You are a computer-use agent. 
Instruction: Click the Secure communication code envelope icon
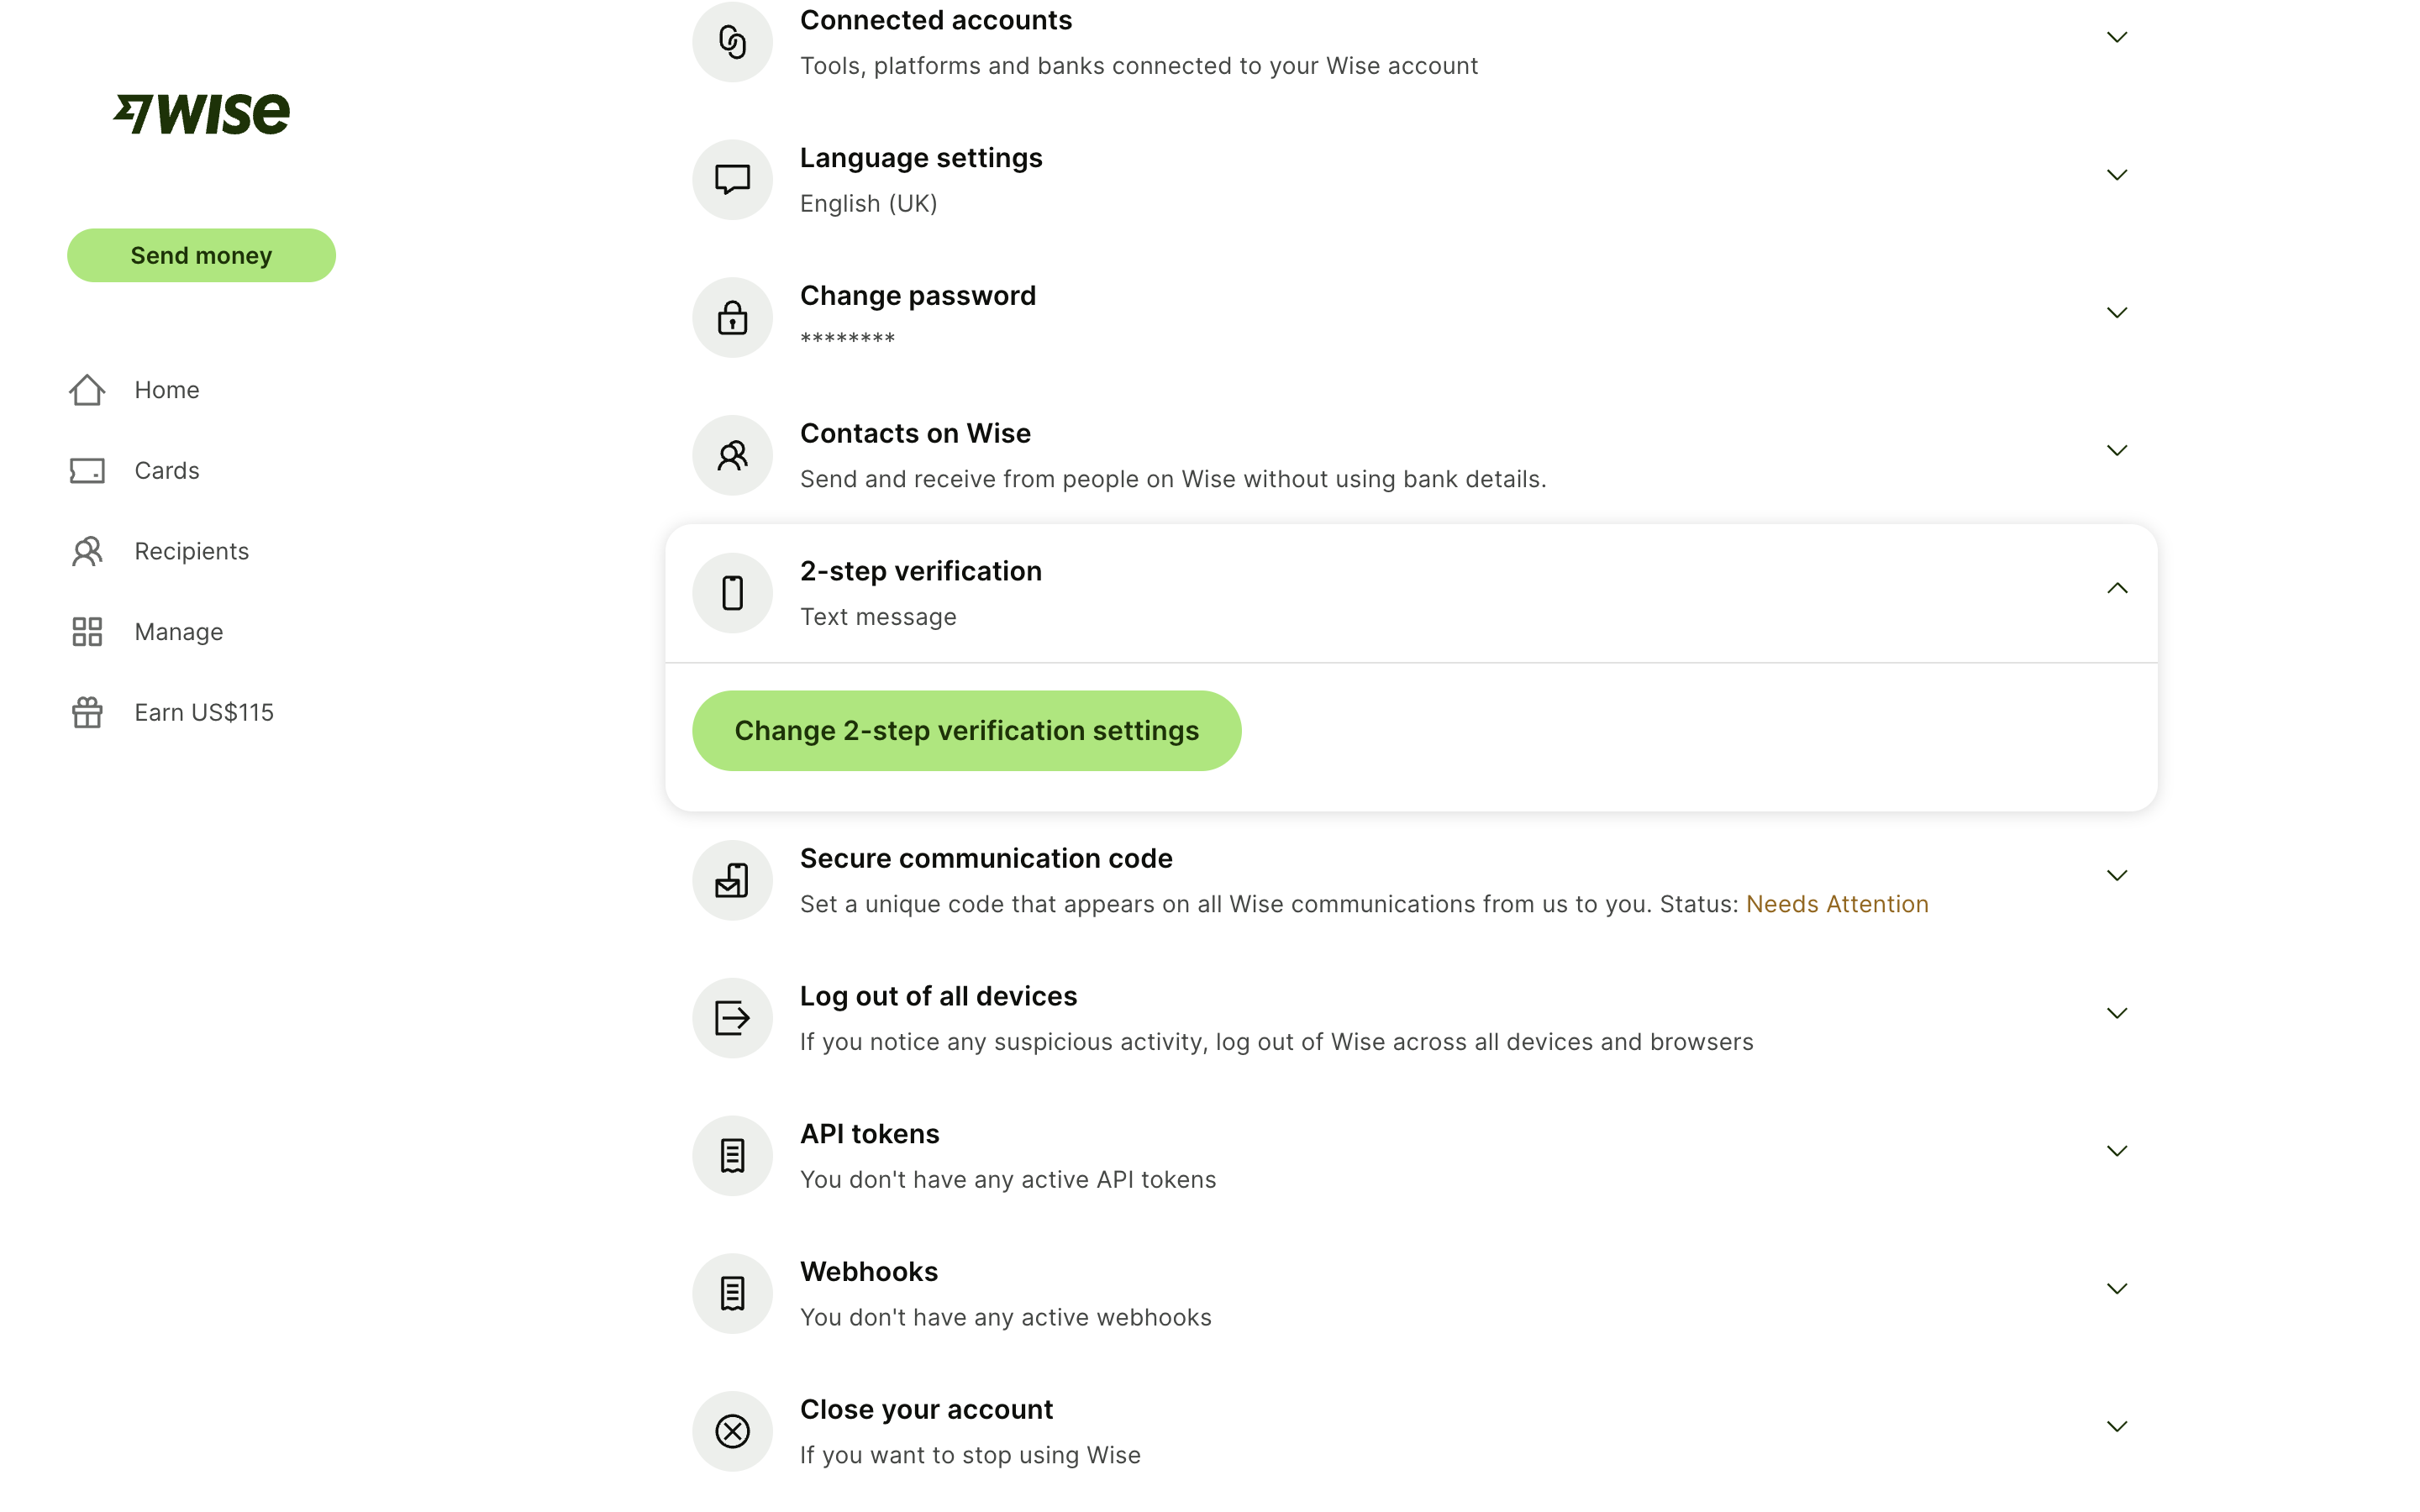[x=732, y=881]
